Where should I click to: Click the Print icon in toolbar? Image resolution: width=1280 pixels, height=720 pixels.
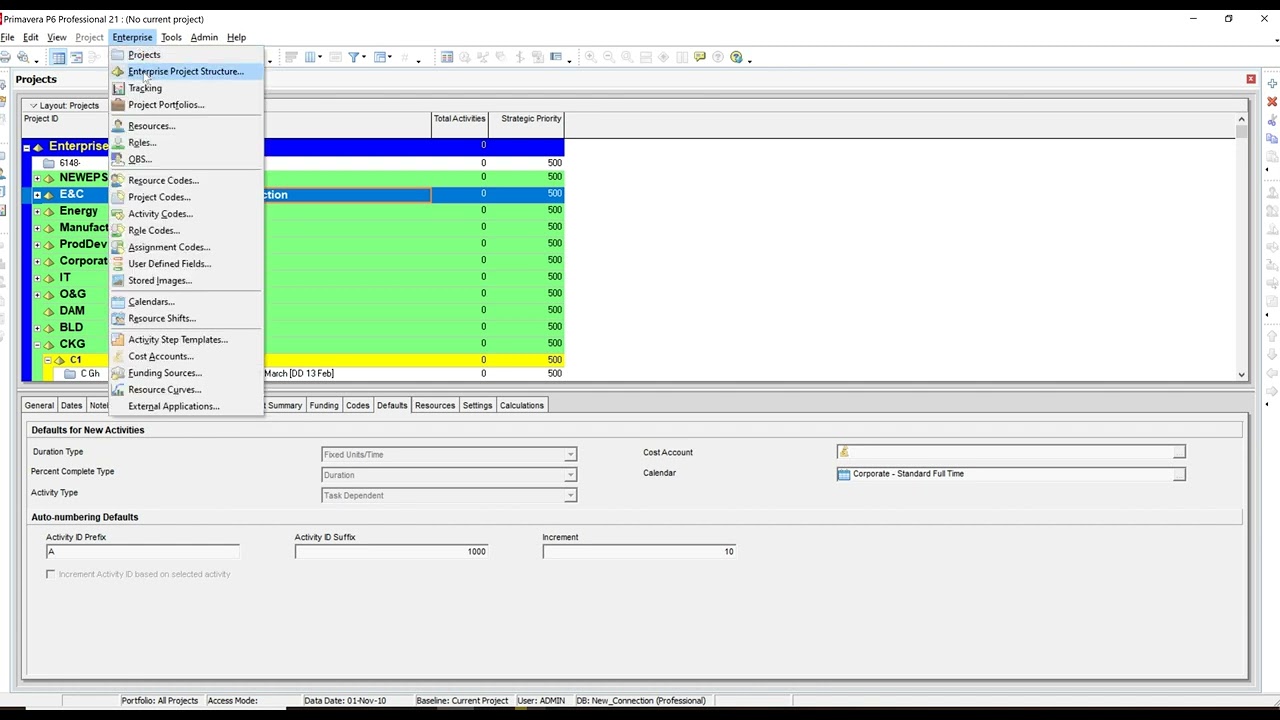pos(5,57)
